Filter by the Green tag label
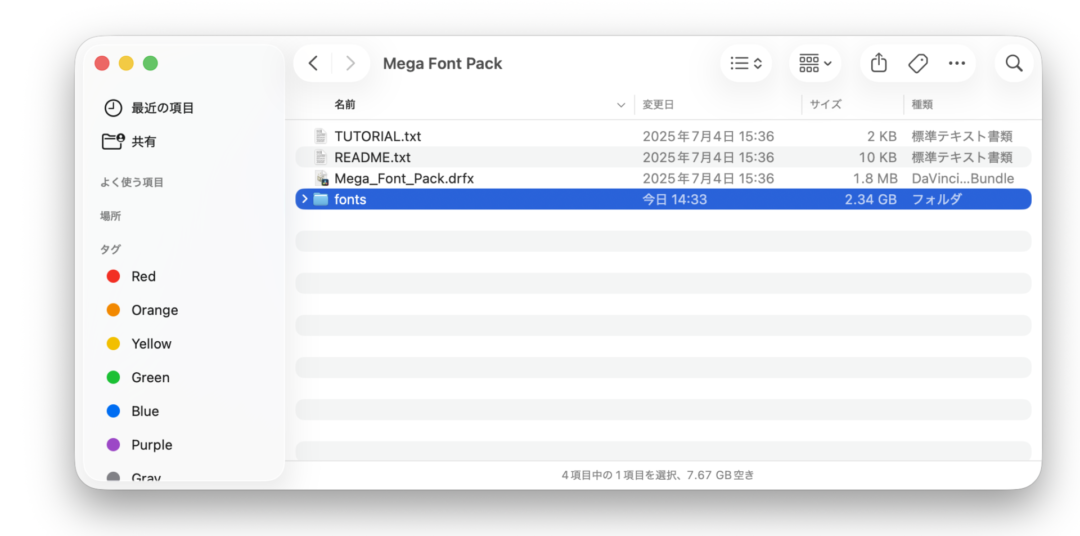The width and height of the screenshot is (1080, 536). pyautogui.click(x=150, y=378)
